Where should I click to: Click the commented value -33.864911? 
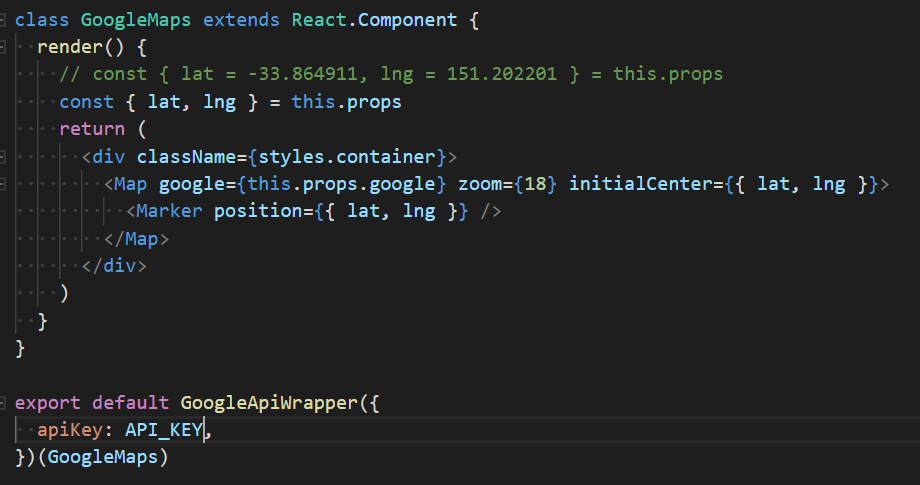pyautogui.click(x=303, y=74)
